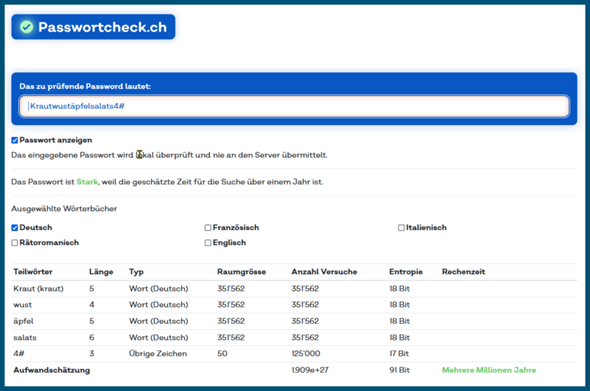Click into the password input field

(x=294, y=106)
